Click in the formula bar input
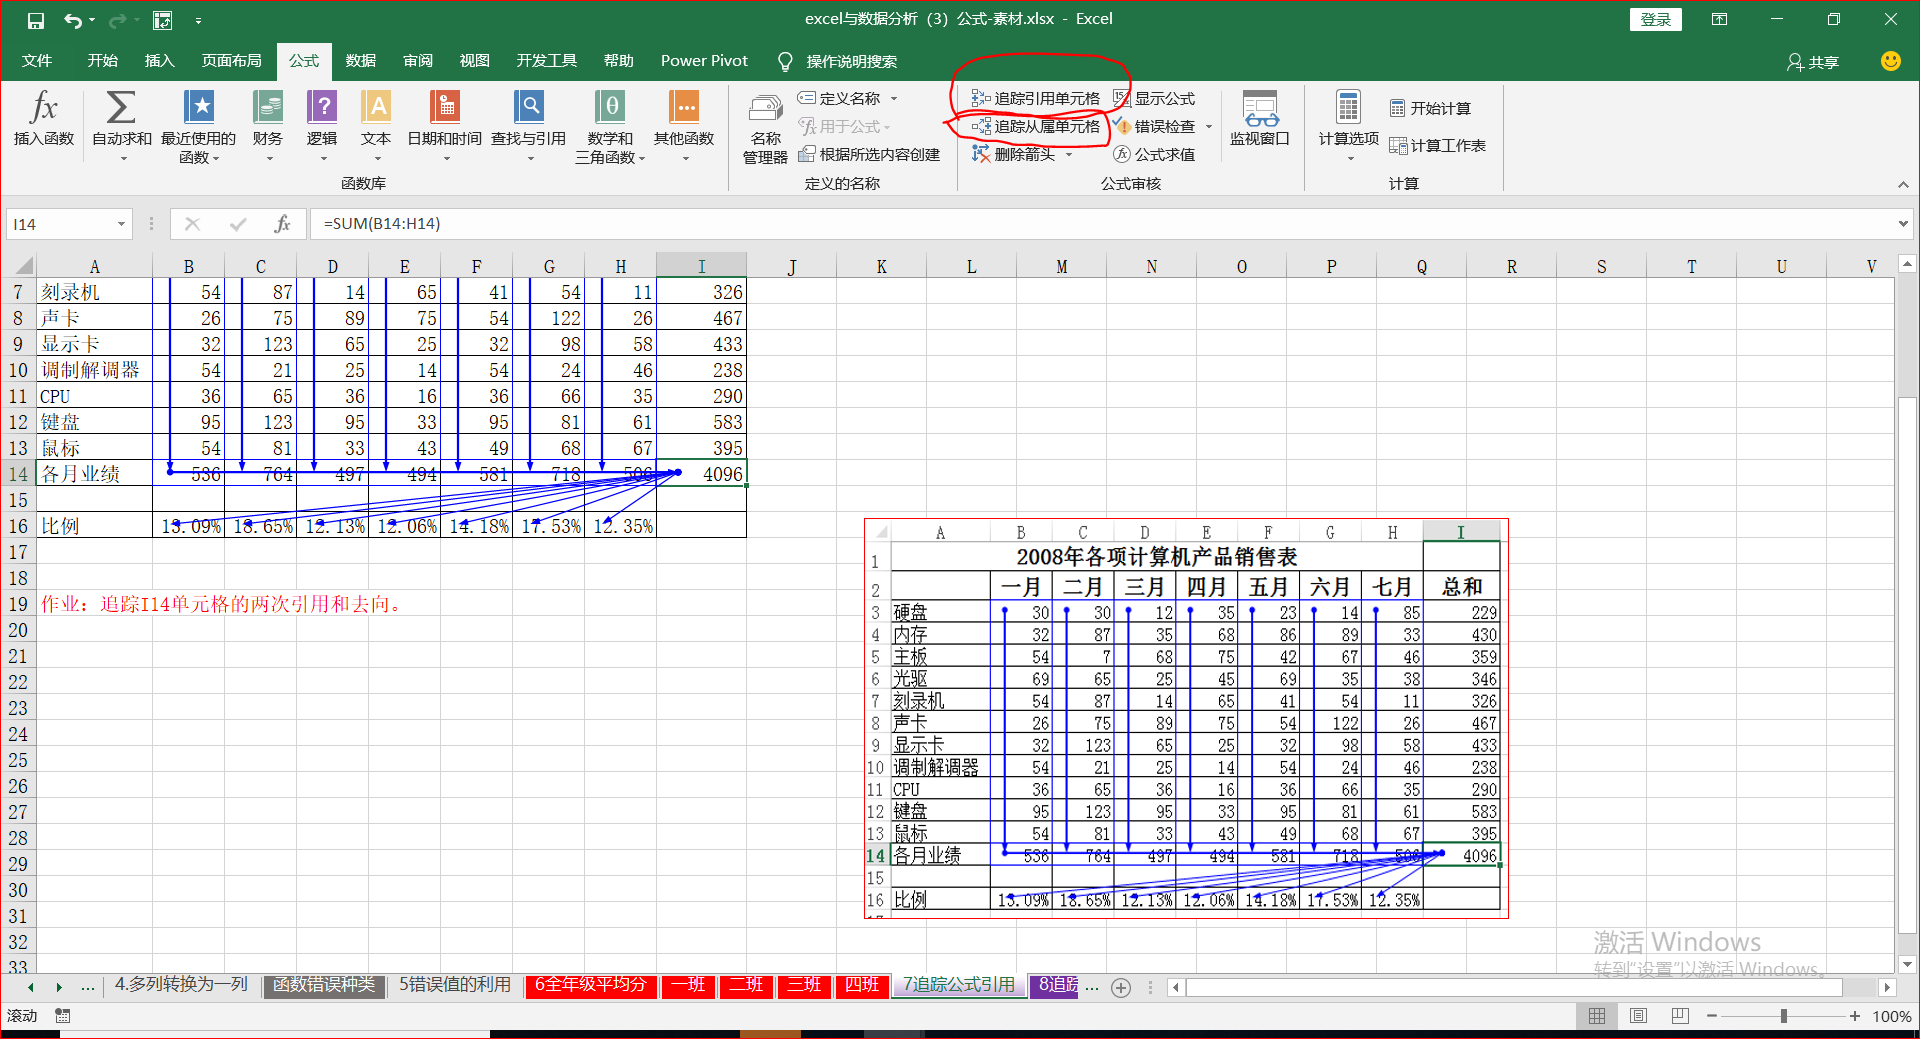The image size is (1920, 1039). coord(1100,224)
